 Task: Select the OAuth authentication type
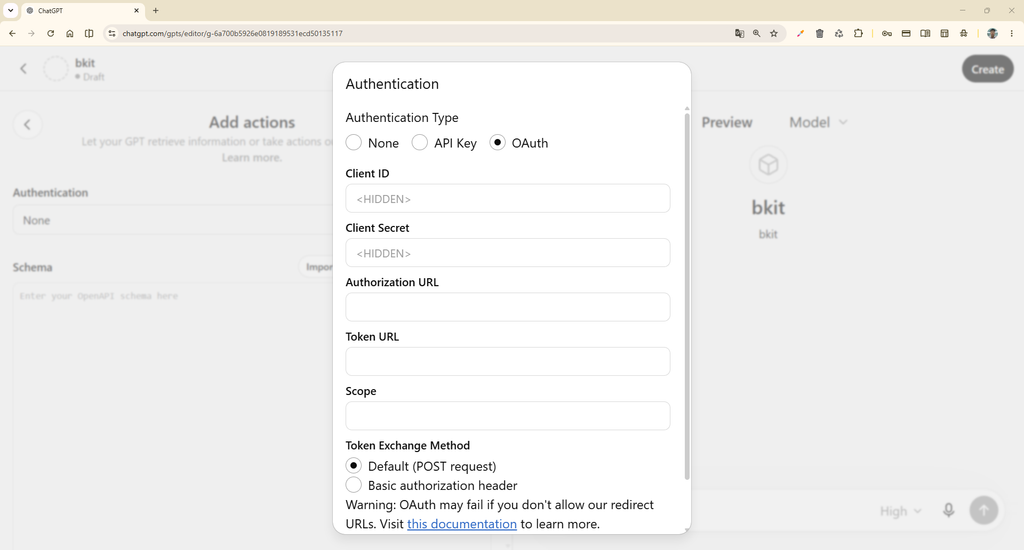click(497, 142)
